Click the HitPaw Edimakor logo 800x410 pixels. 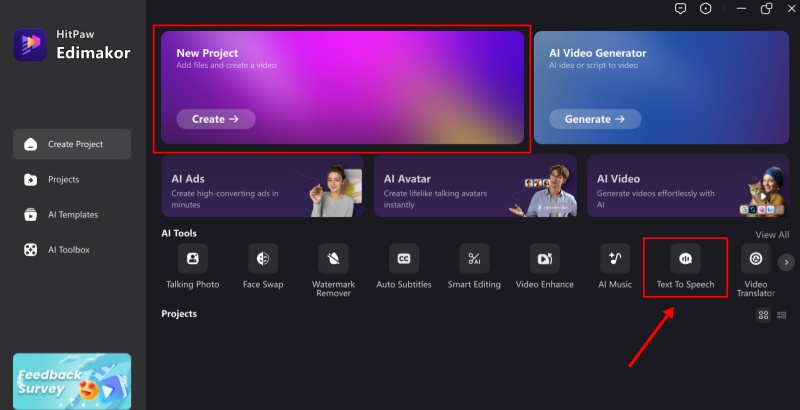30,44
